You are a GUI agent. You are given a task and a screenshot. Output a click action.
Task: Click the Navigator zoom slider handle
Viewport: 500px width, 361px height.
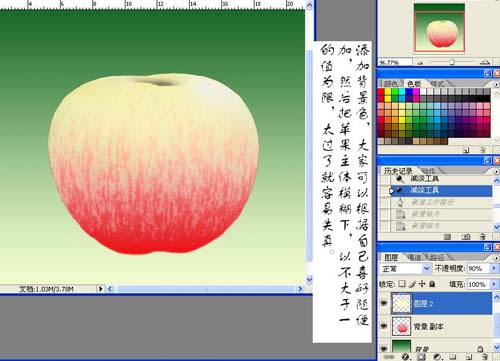click(452, 62)
